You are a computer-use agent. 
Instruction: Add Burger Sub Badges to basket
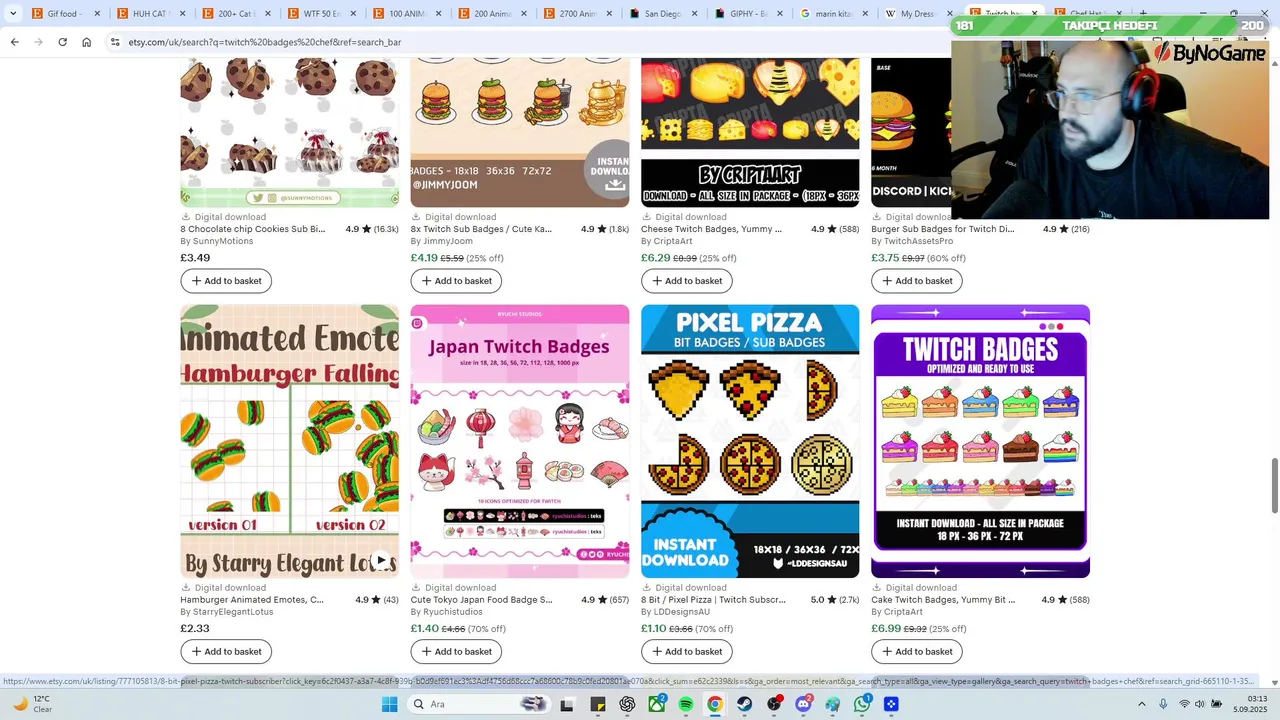click(x=916, y=281)
